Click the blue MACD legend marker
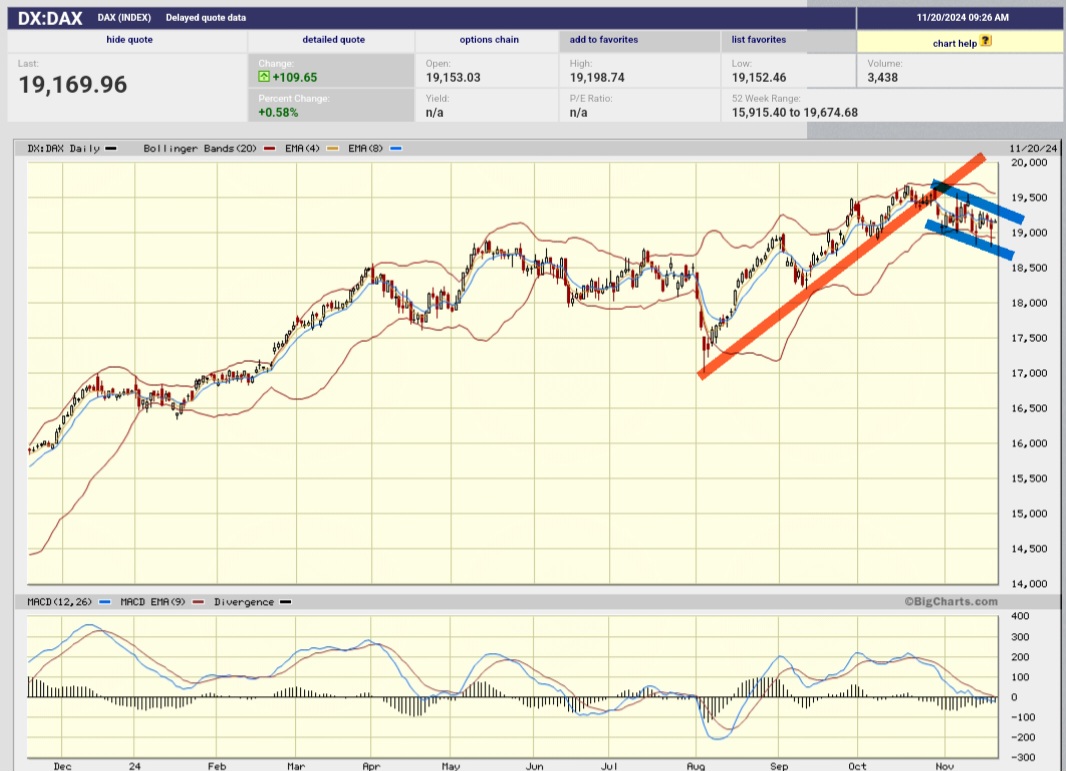This screenshot has width=1066, height=771. click(106, 602)
